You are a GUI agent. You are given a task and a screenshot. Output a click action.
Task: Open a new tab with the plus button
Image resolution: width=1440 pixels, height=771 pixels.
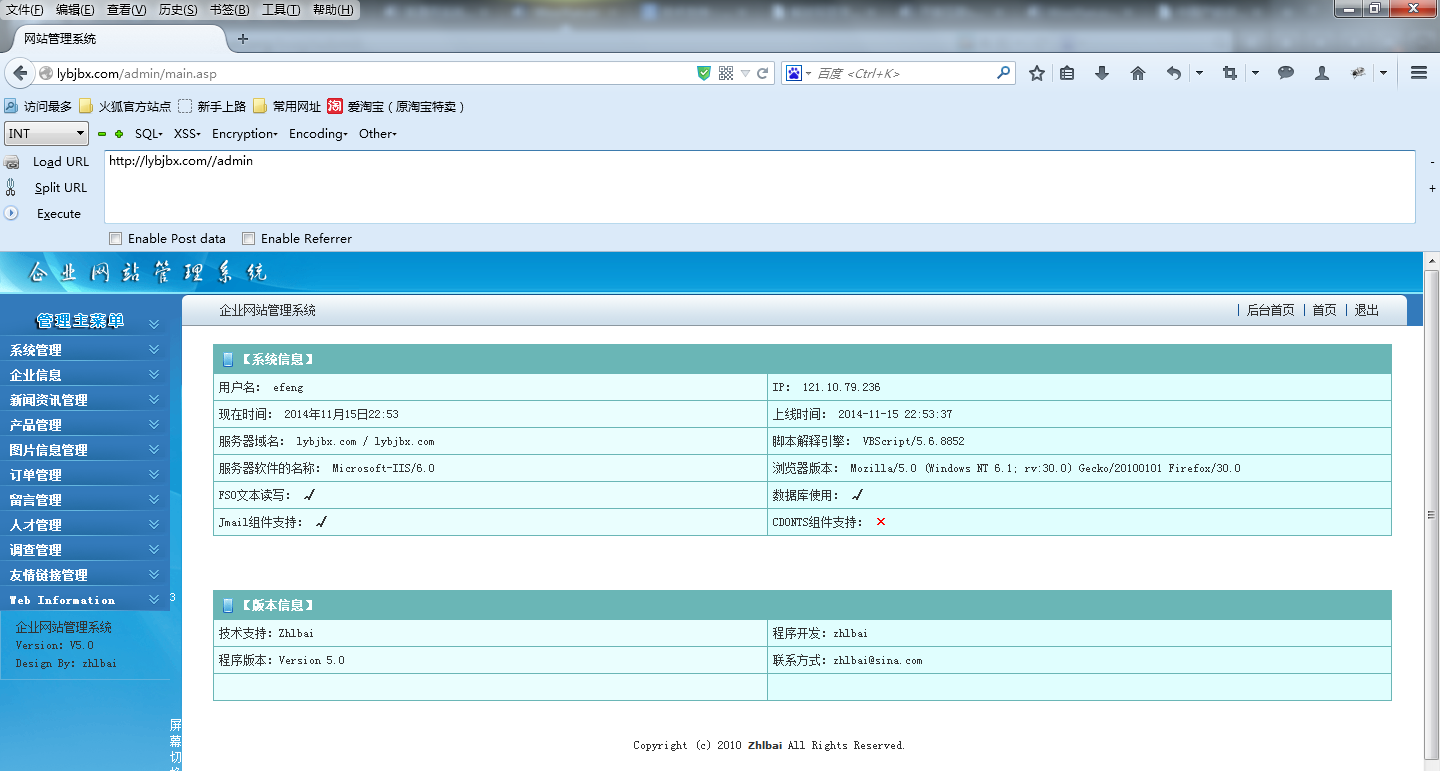pos(242,39)
